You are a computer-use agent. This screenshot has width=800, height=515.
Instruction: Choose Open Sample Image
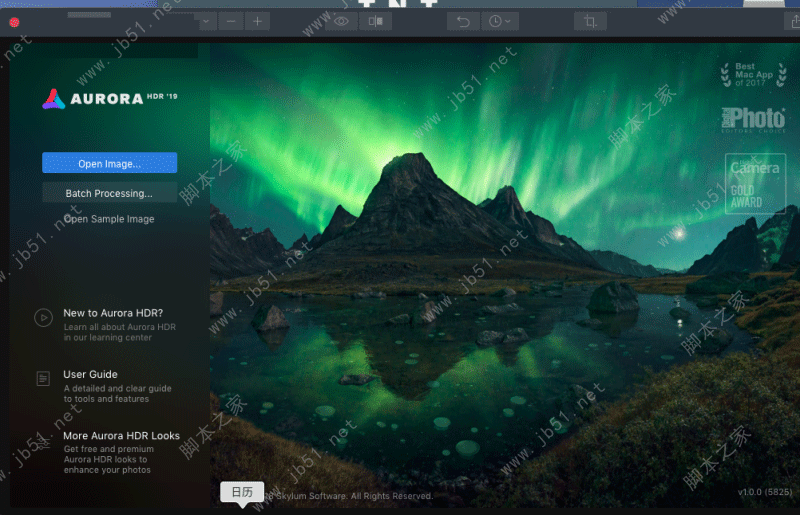(109, 219)
